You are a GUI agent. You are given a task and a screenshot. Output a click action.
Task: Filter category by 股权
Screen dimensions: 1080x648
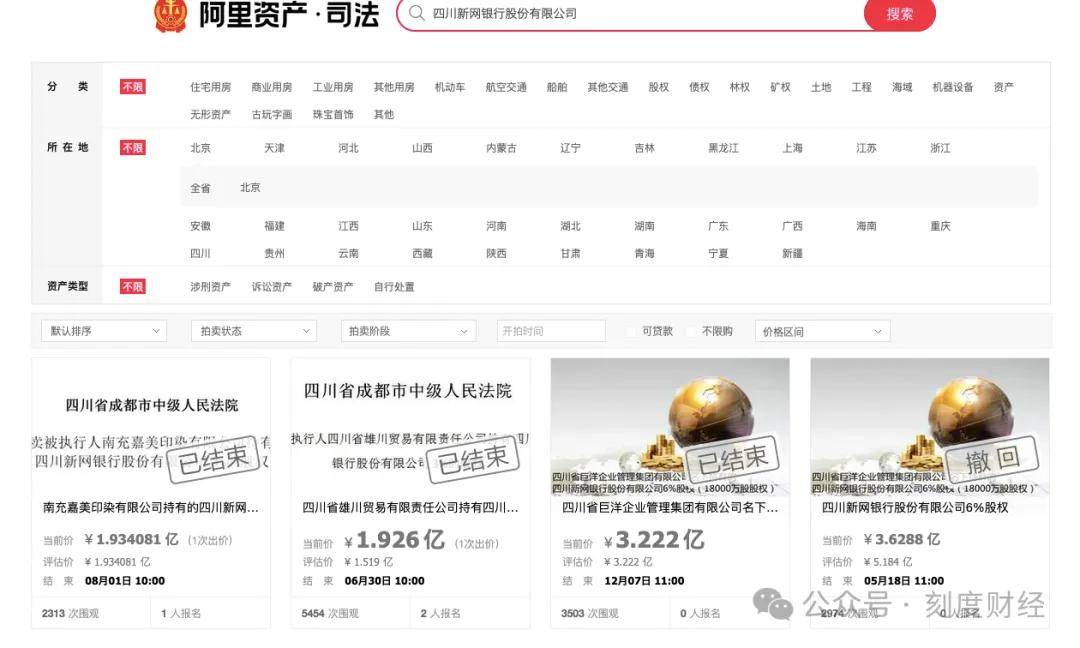point(659,87)
